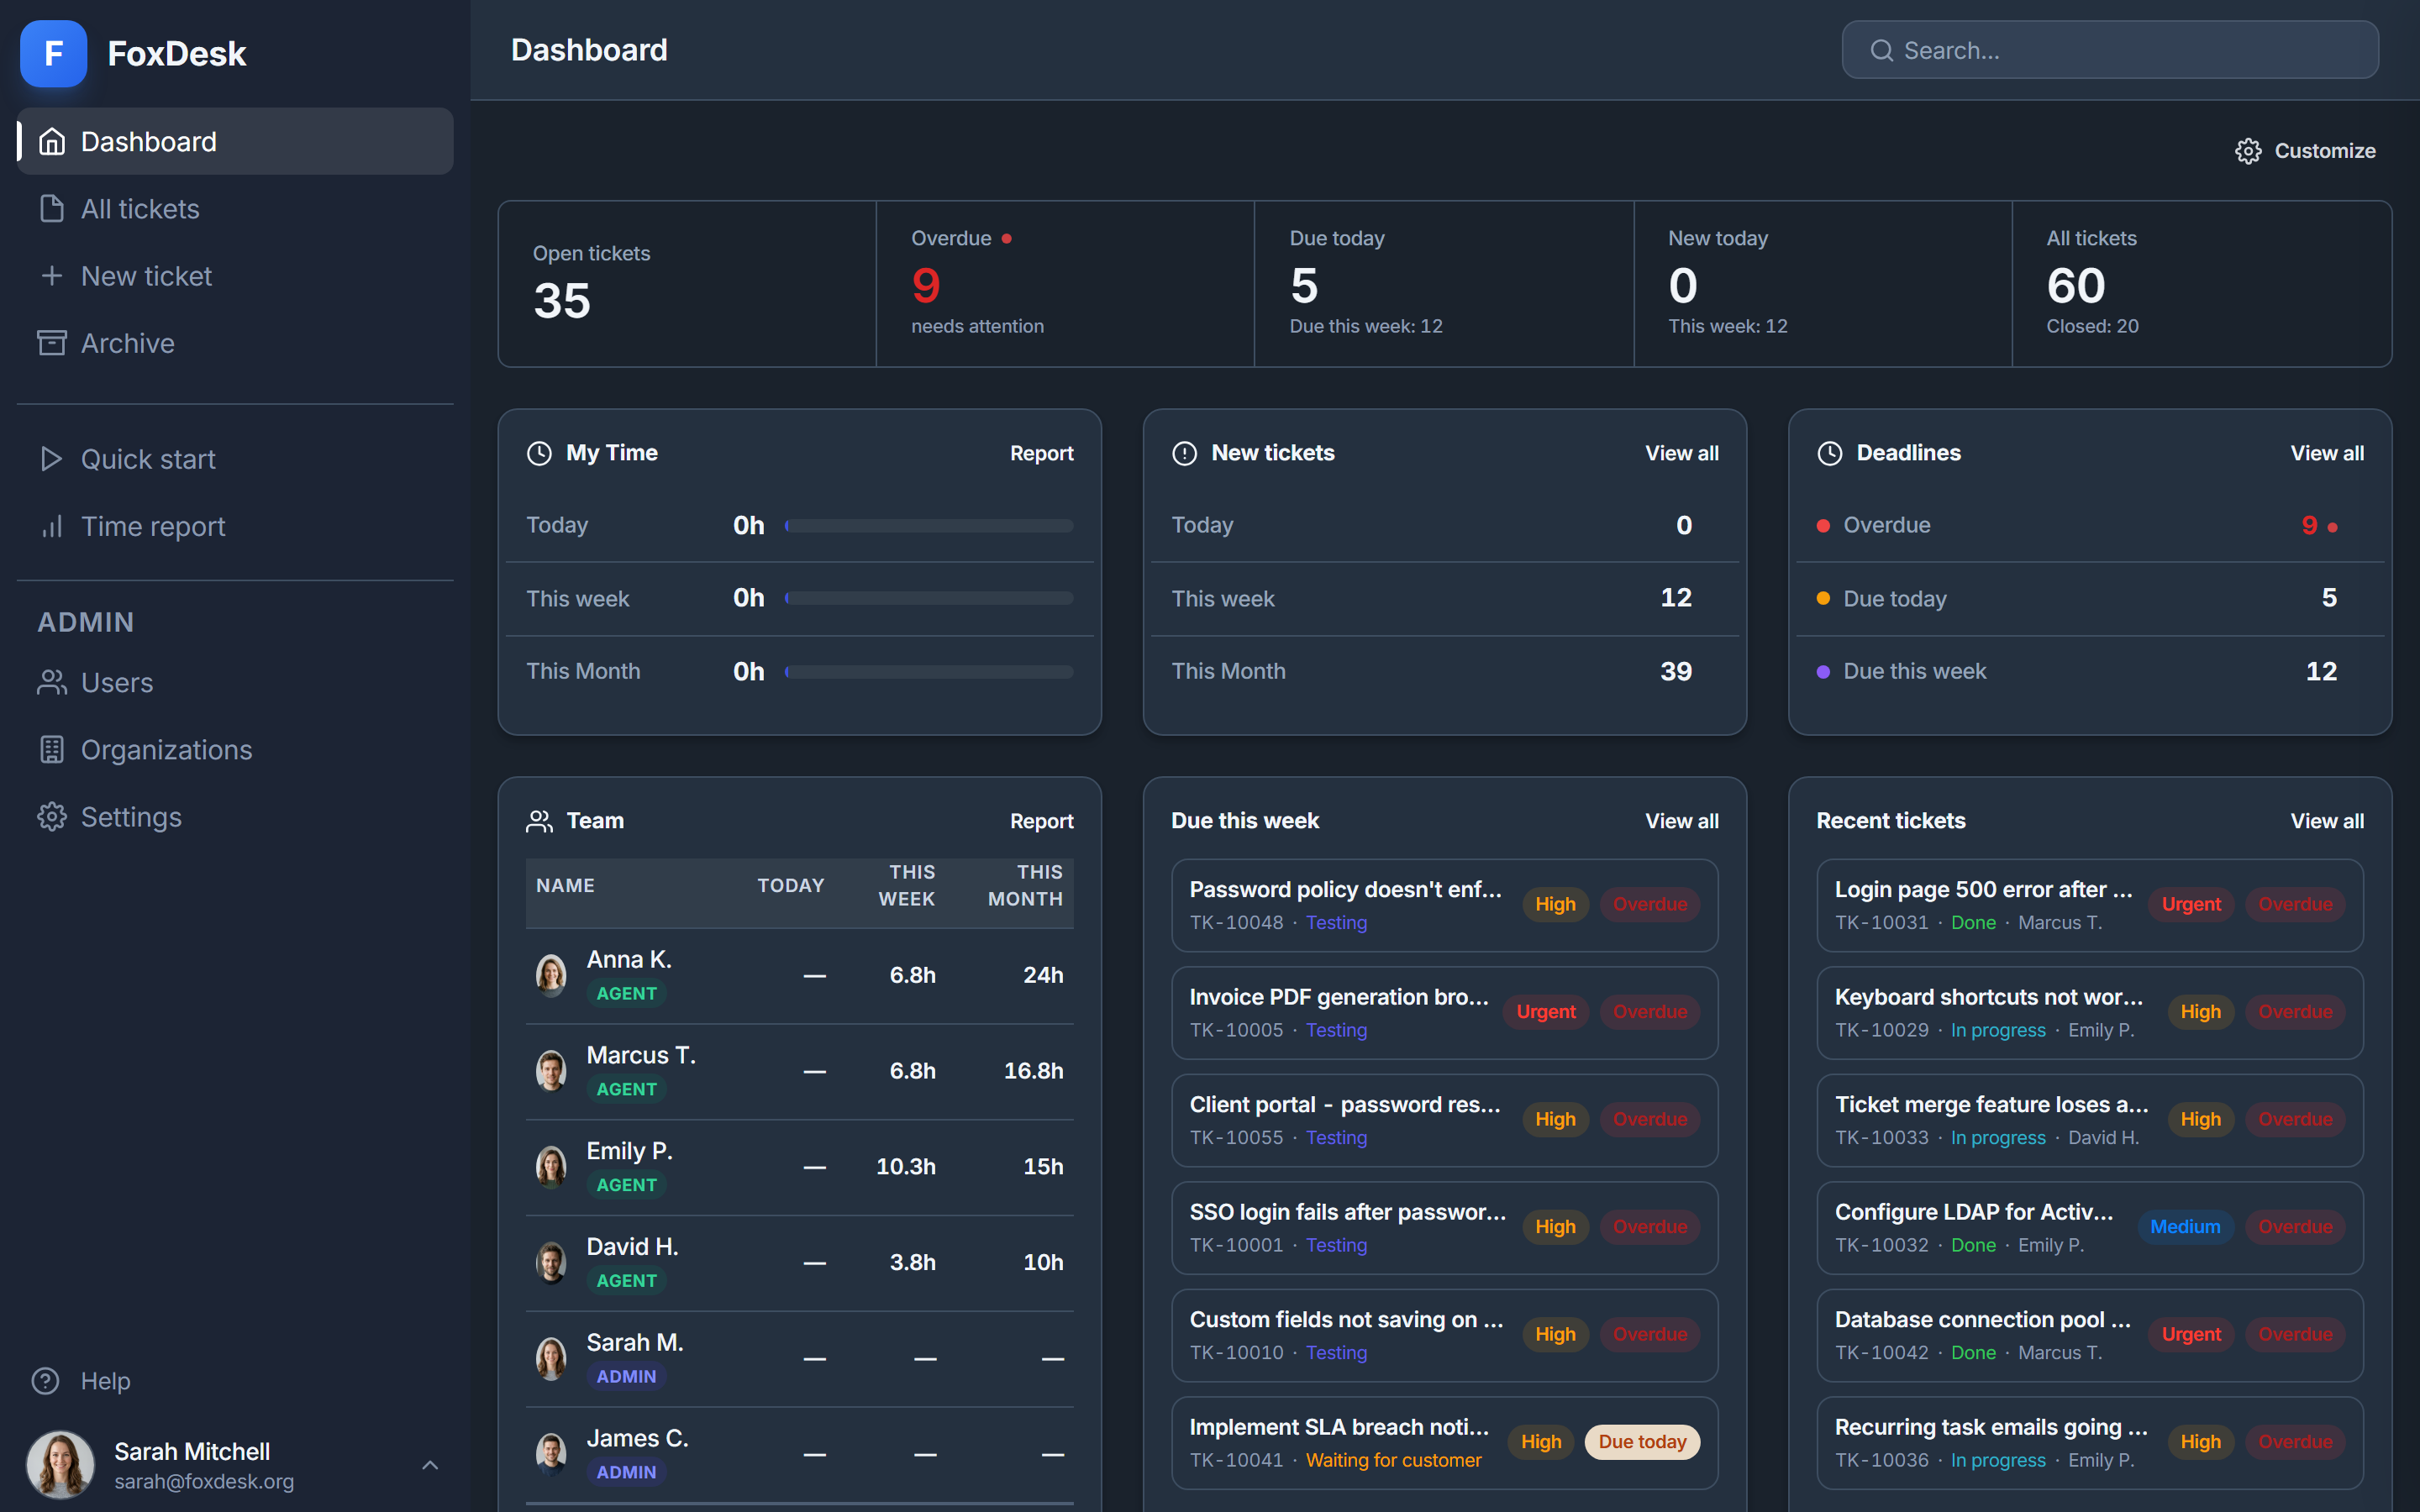Select Dashboard in the navigation menu
The width and height of the screenshot is (2420, 1512).
[148, 141]
